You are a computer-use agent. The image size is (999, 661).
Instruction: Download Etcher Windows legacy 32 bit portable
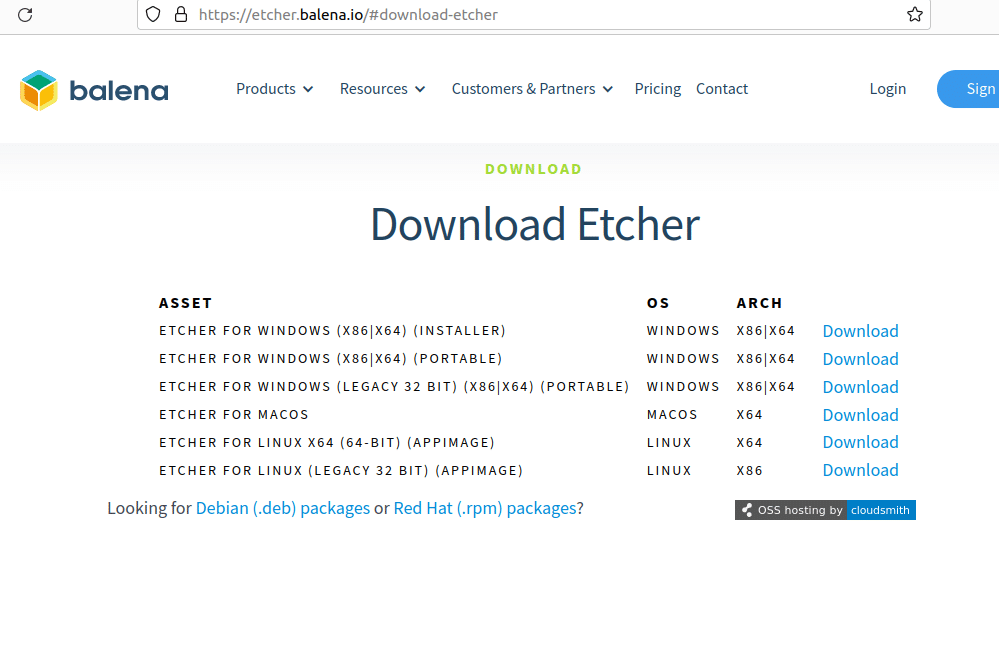click(x=860, y=387)
